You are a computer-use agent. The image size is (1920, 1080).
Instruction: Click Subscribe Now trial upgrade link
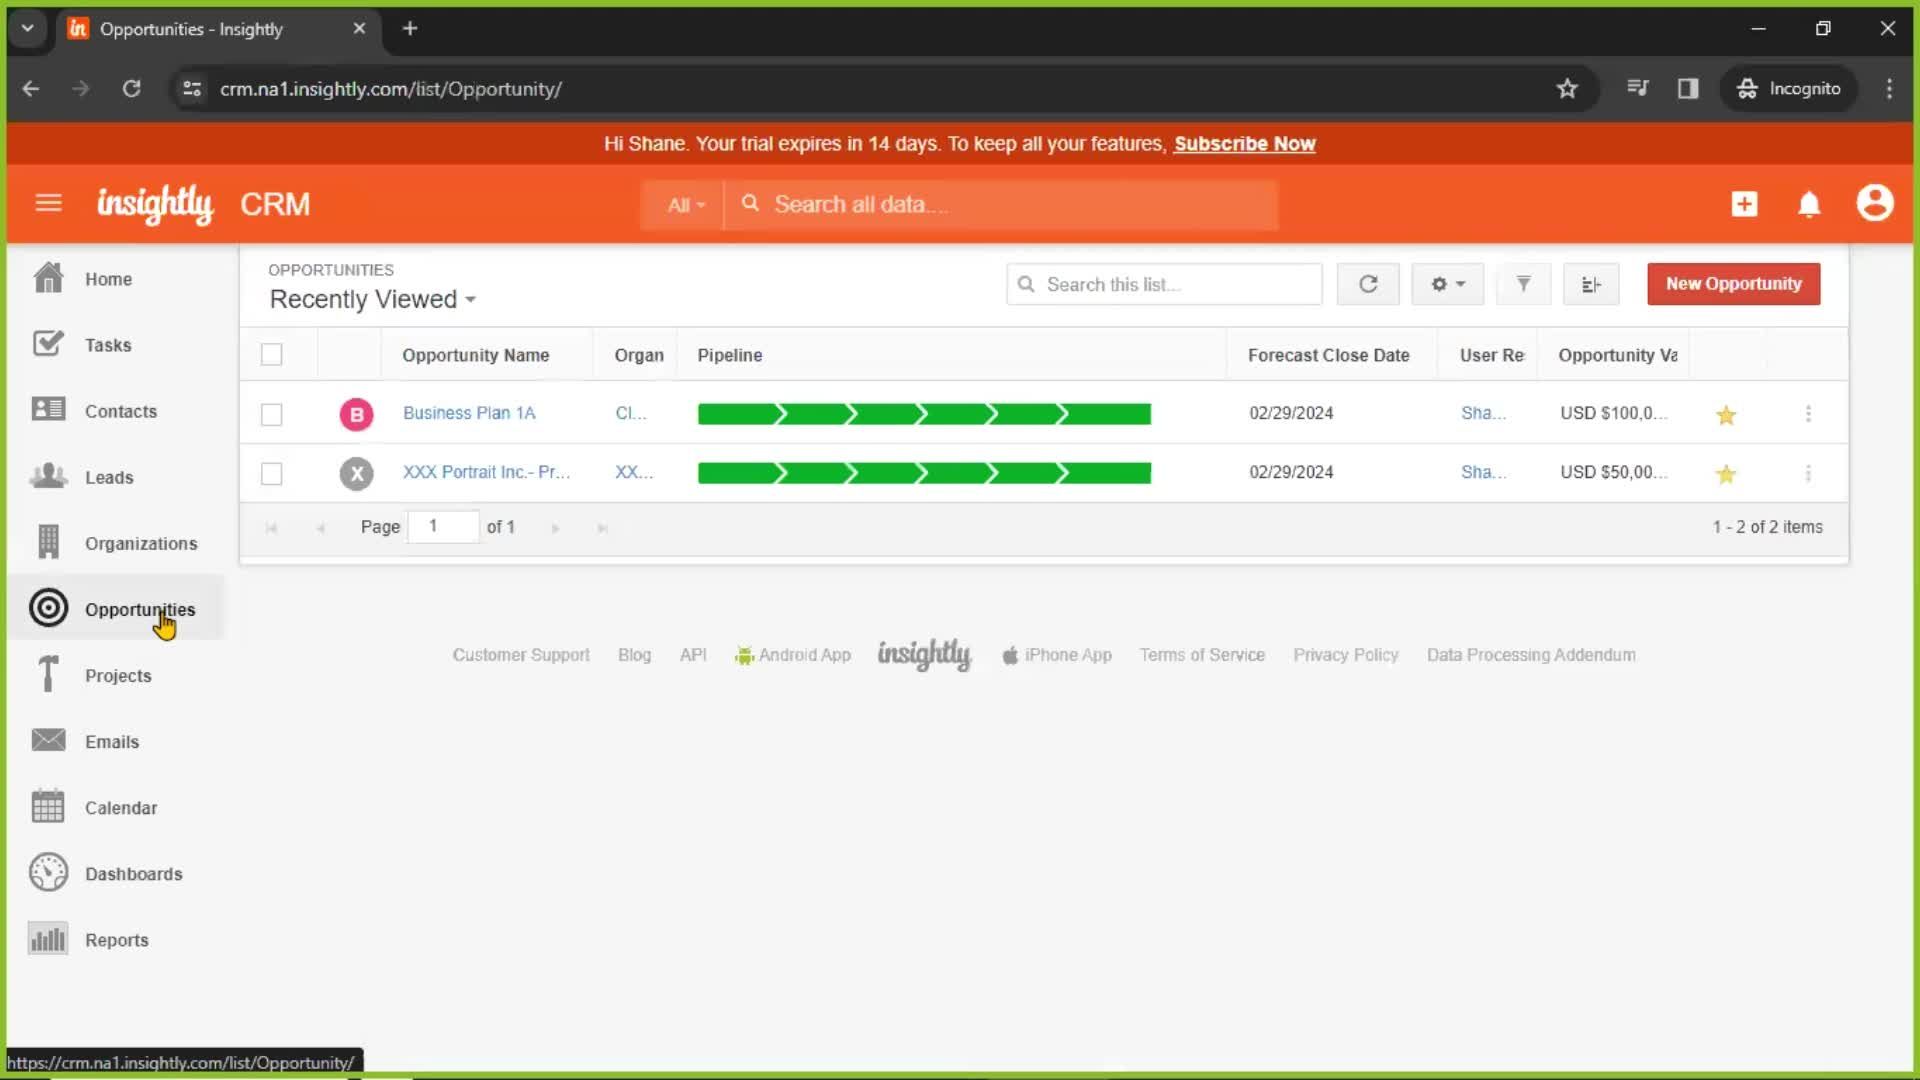tap(1245, 144)
